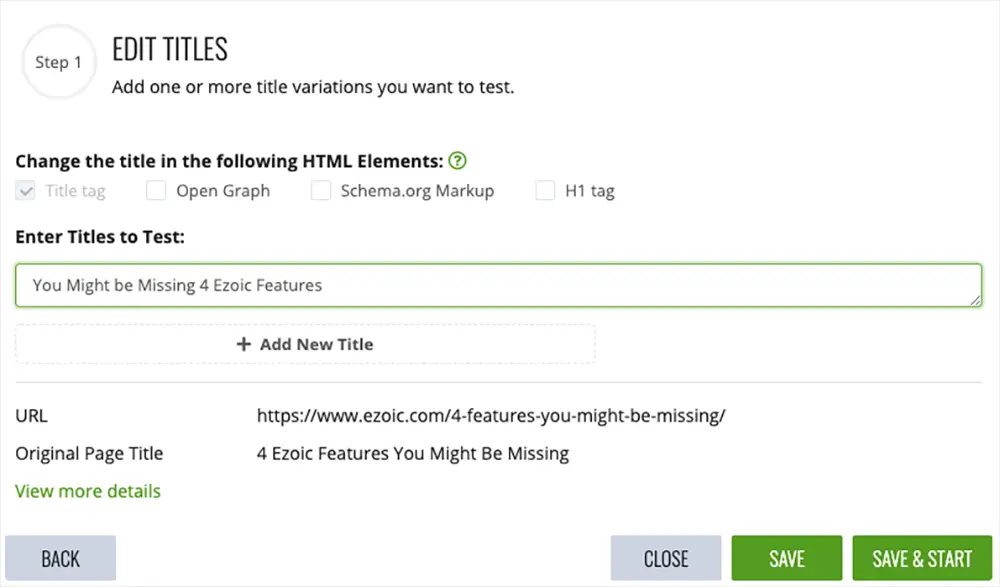Open the View more details link

[x=88, y=491]
